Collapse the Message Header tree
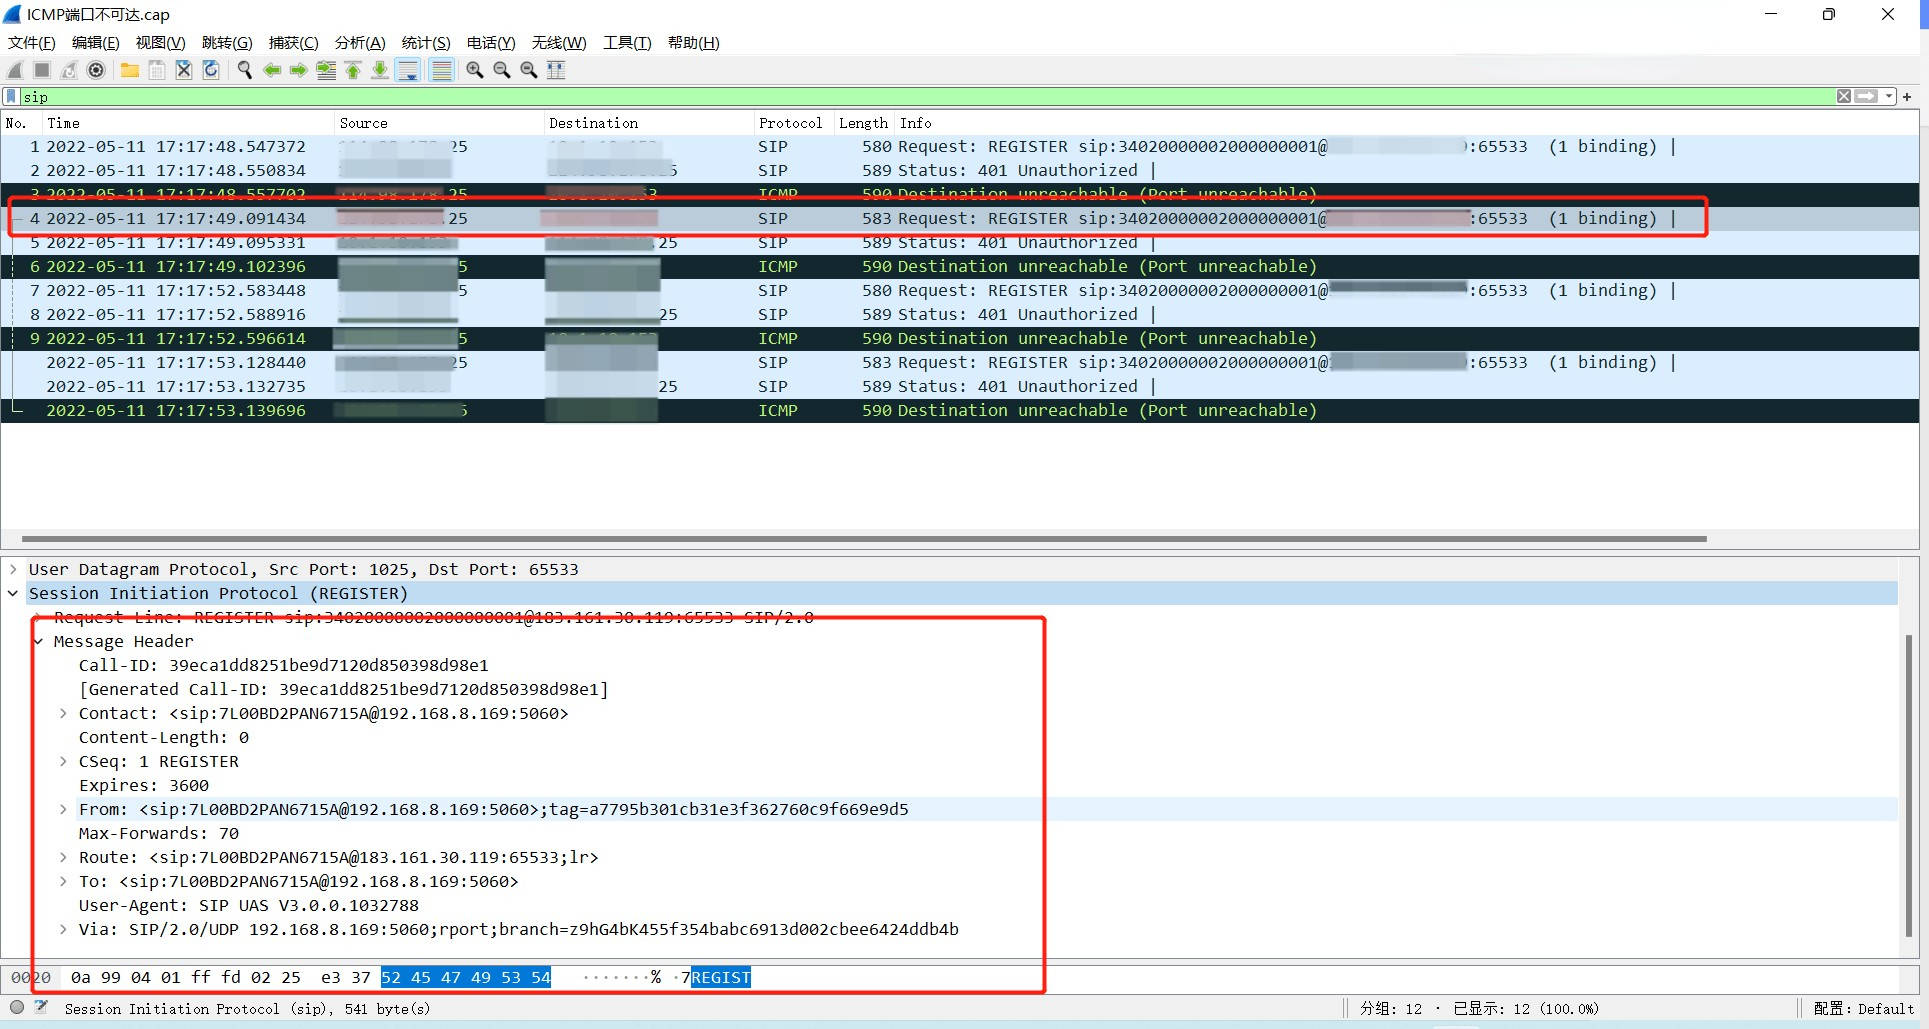Screen dimensions: 1929x1029 coord(38,641)
